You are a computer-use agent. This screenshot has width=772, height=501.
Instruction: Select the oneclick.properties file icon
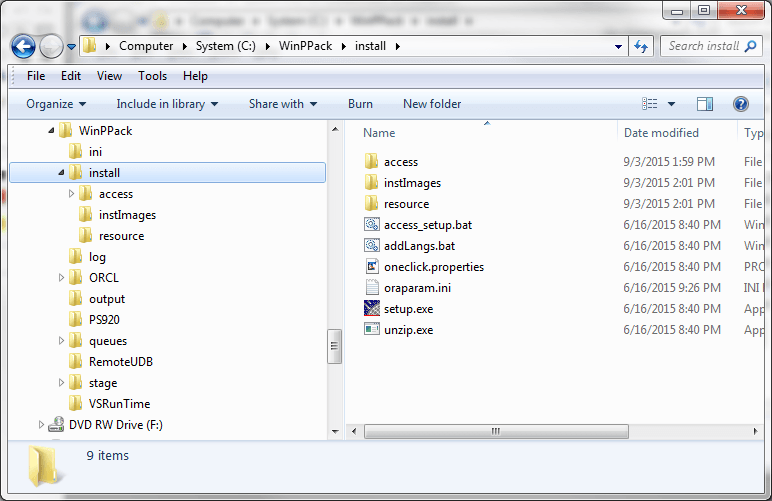[x=372, y=266]
